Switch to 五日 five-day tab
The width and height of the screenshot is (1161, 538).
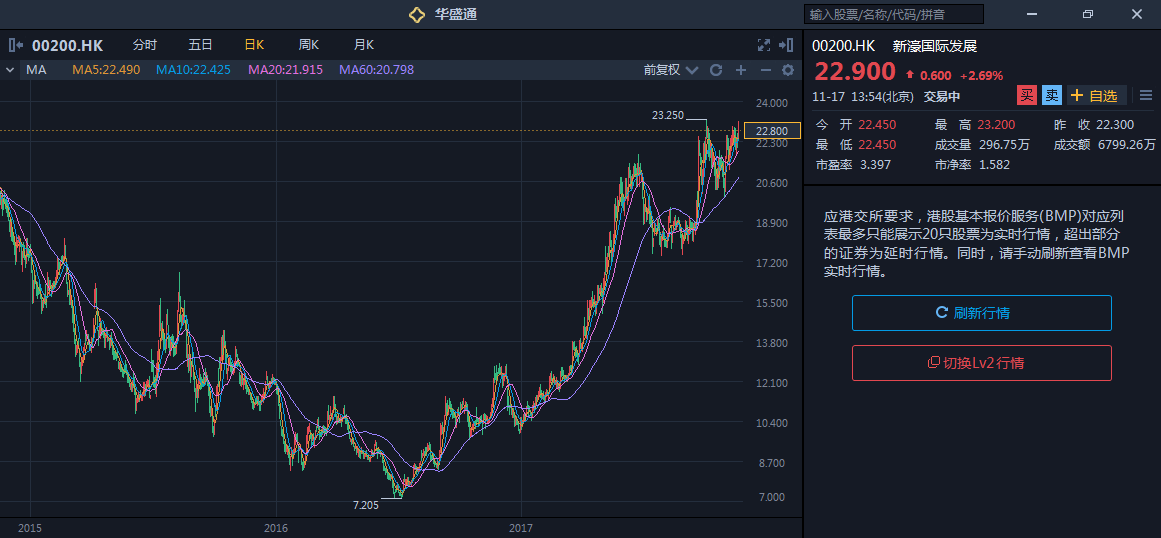[x=200, y=45]
